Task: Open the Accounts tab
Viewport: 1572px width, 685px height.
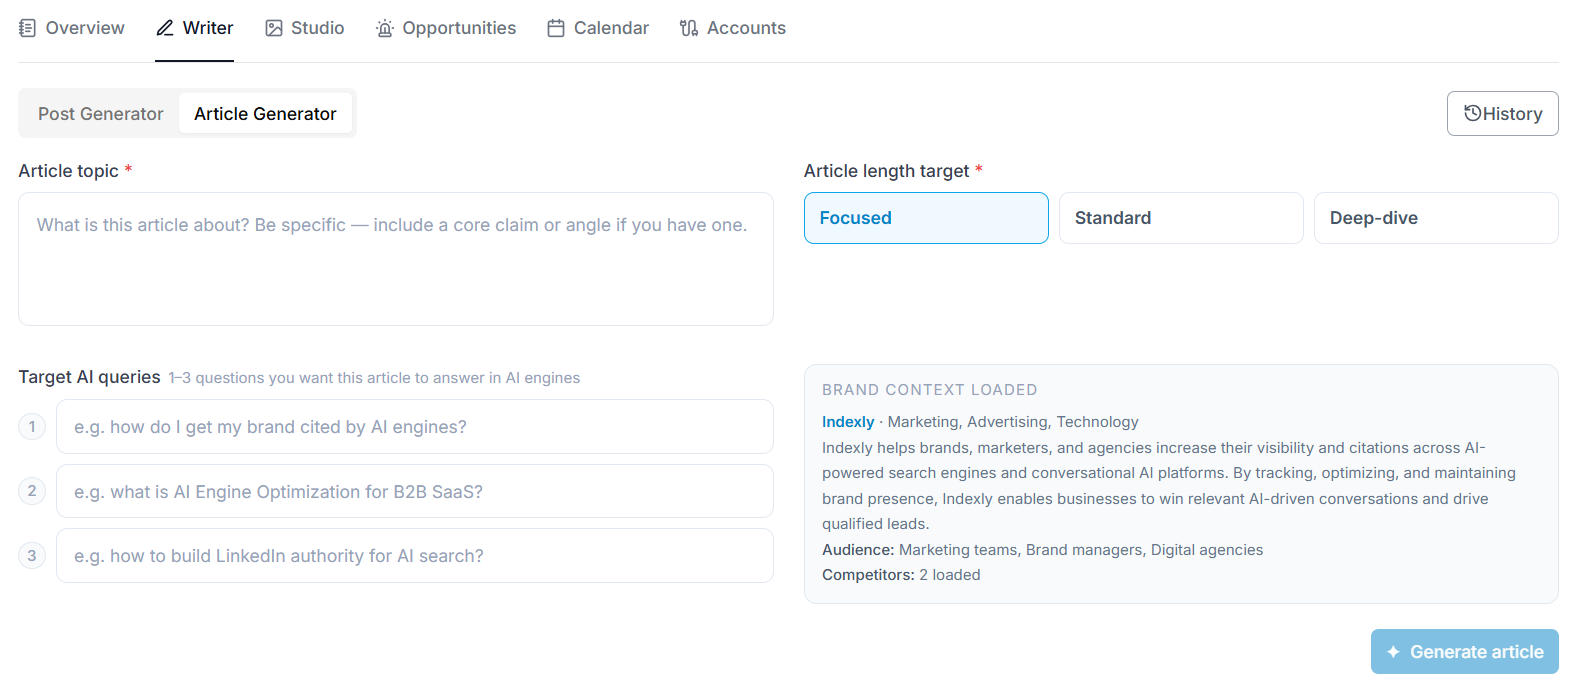Action: tap(733, 28)
